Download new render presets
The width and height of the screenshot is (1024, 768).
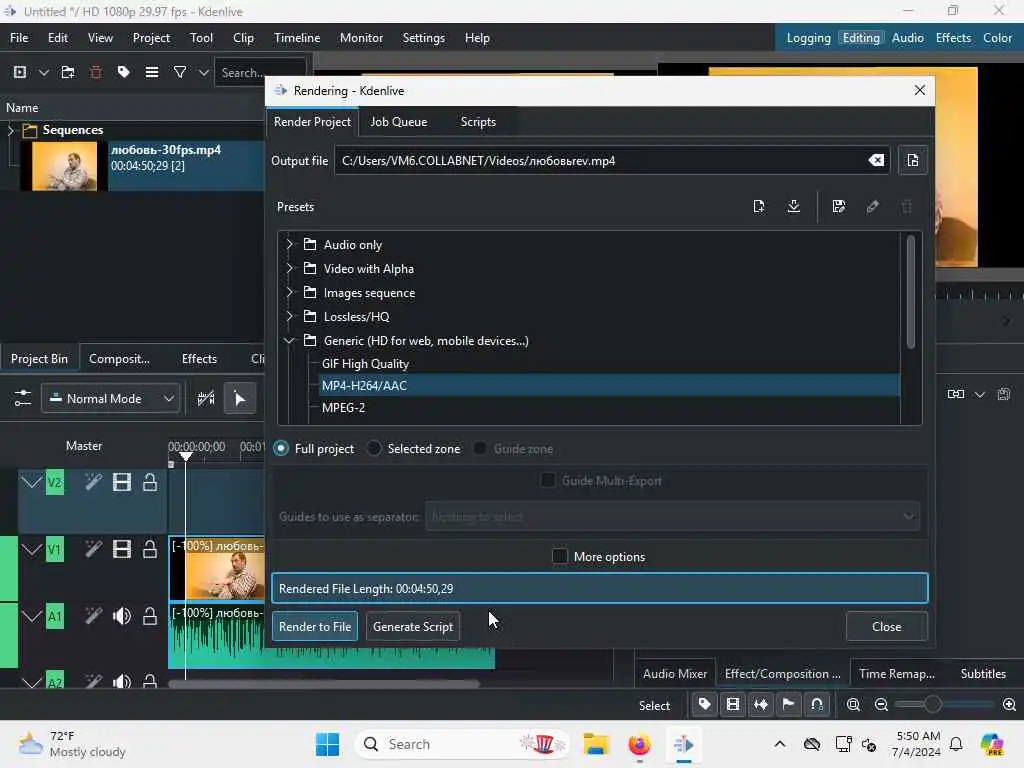pos(793,206)
